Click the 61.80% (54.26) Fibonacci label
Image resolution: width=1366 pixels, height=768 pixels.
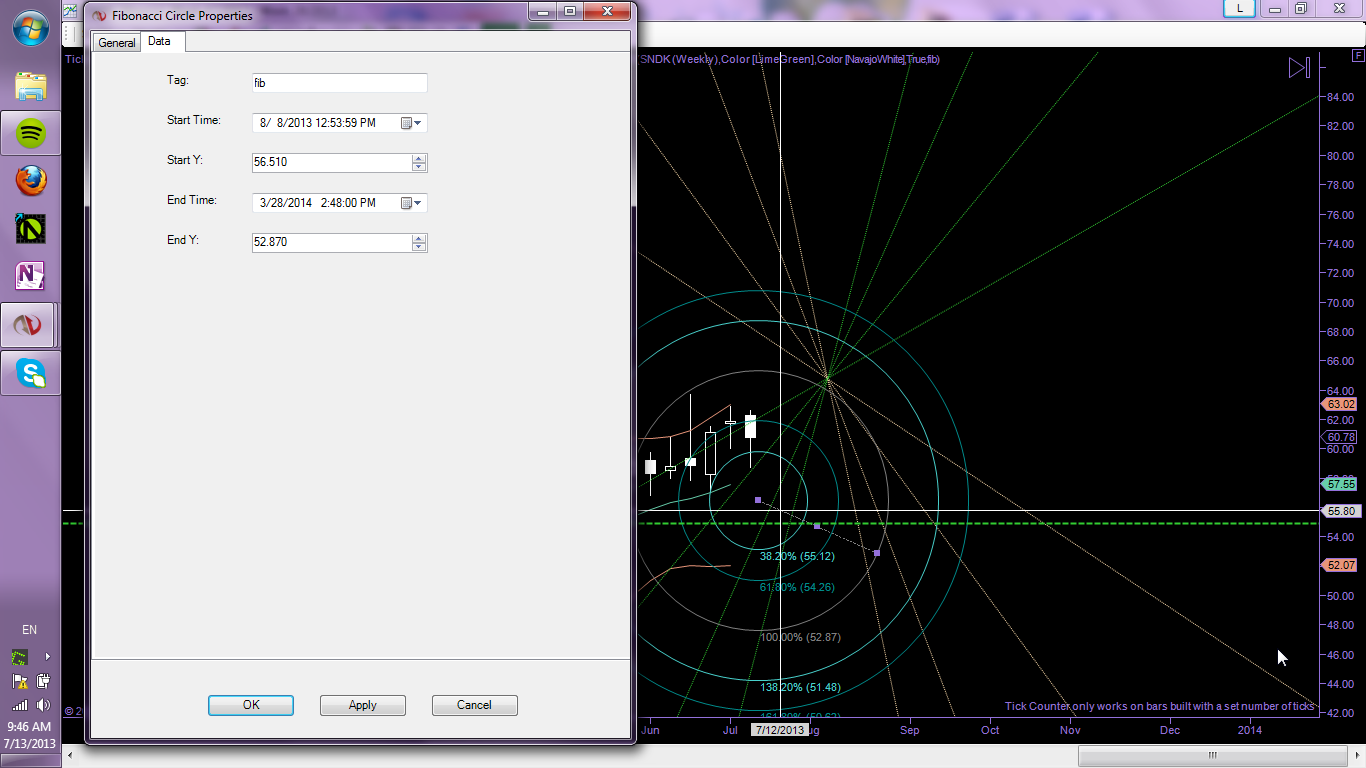pos(797,587)
